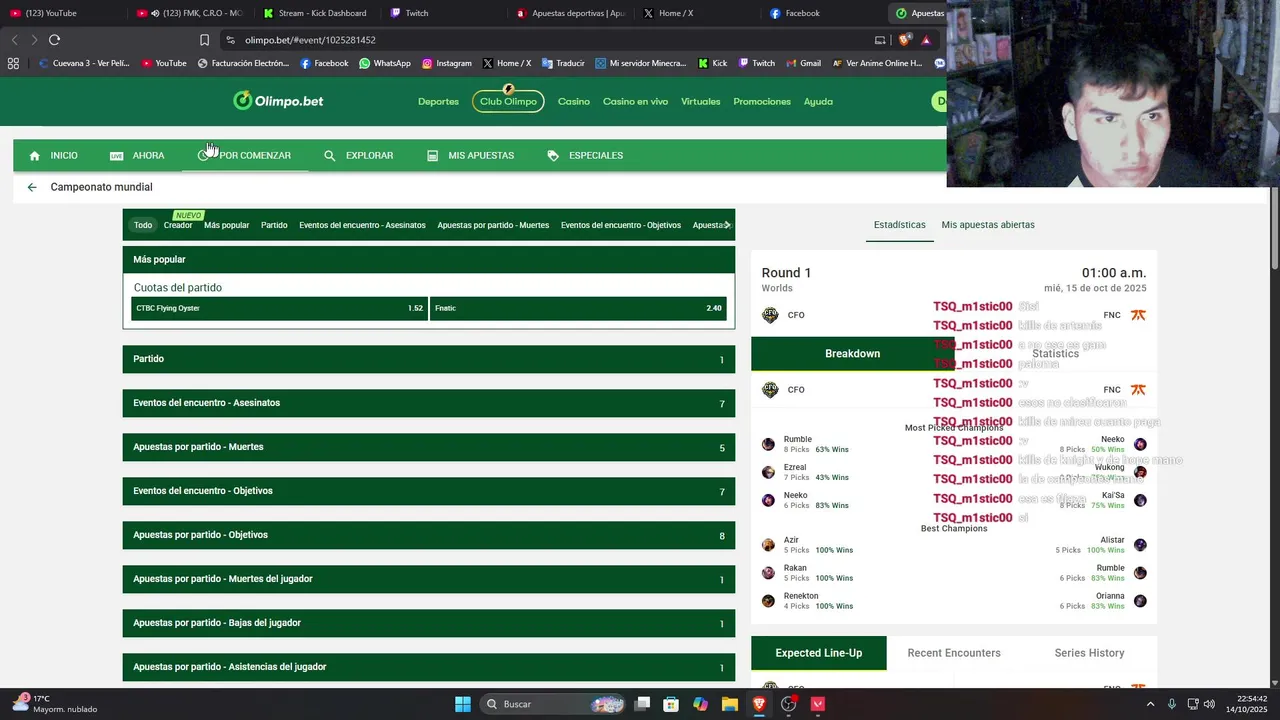Open the Ayuda menu item
1280x720 pixels.
[x=818, y=101]
